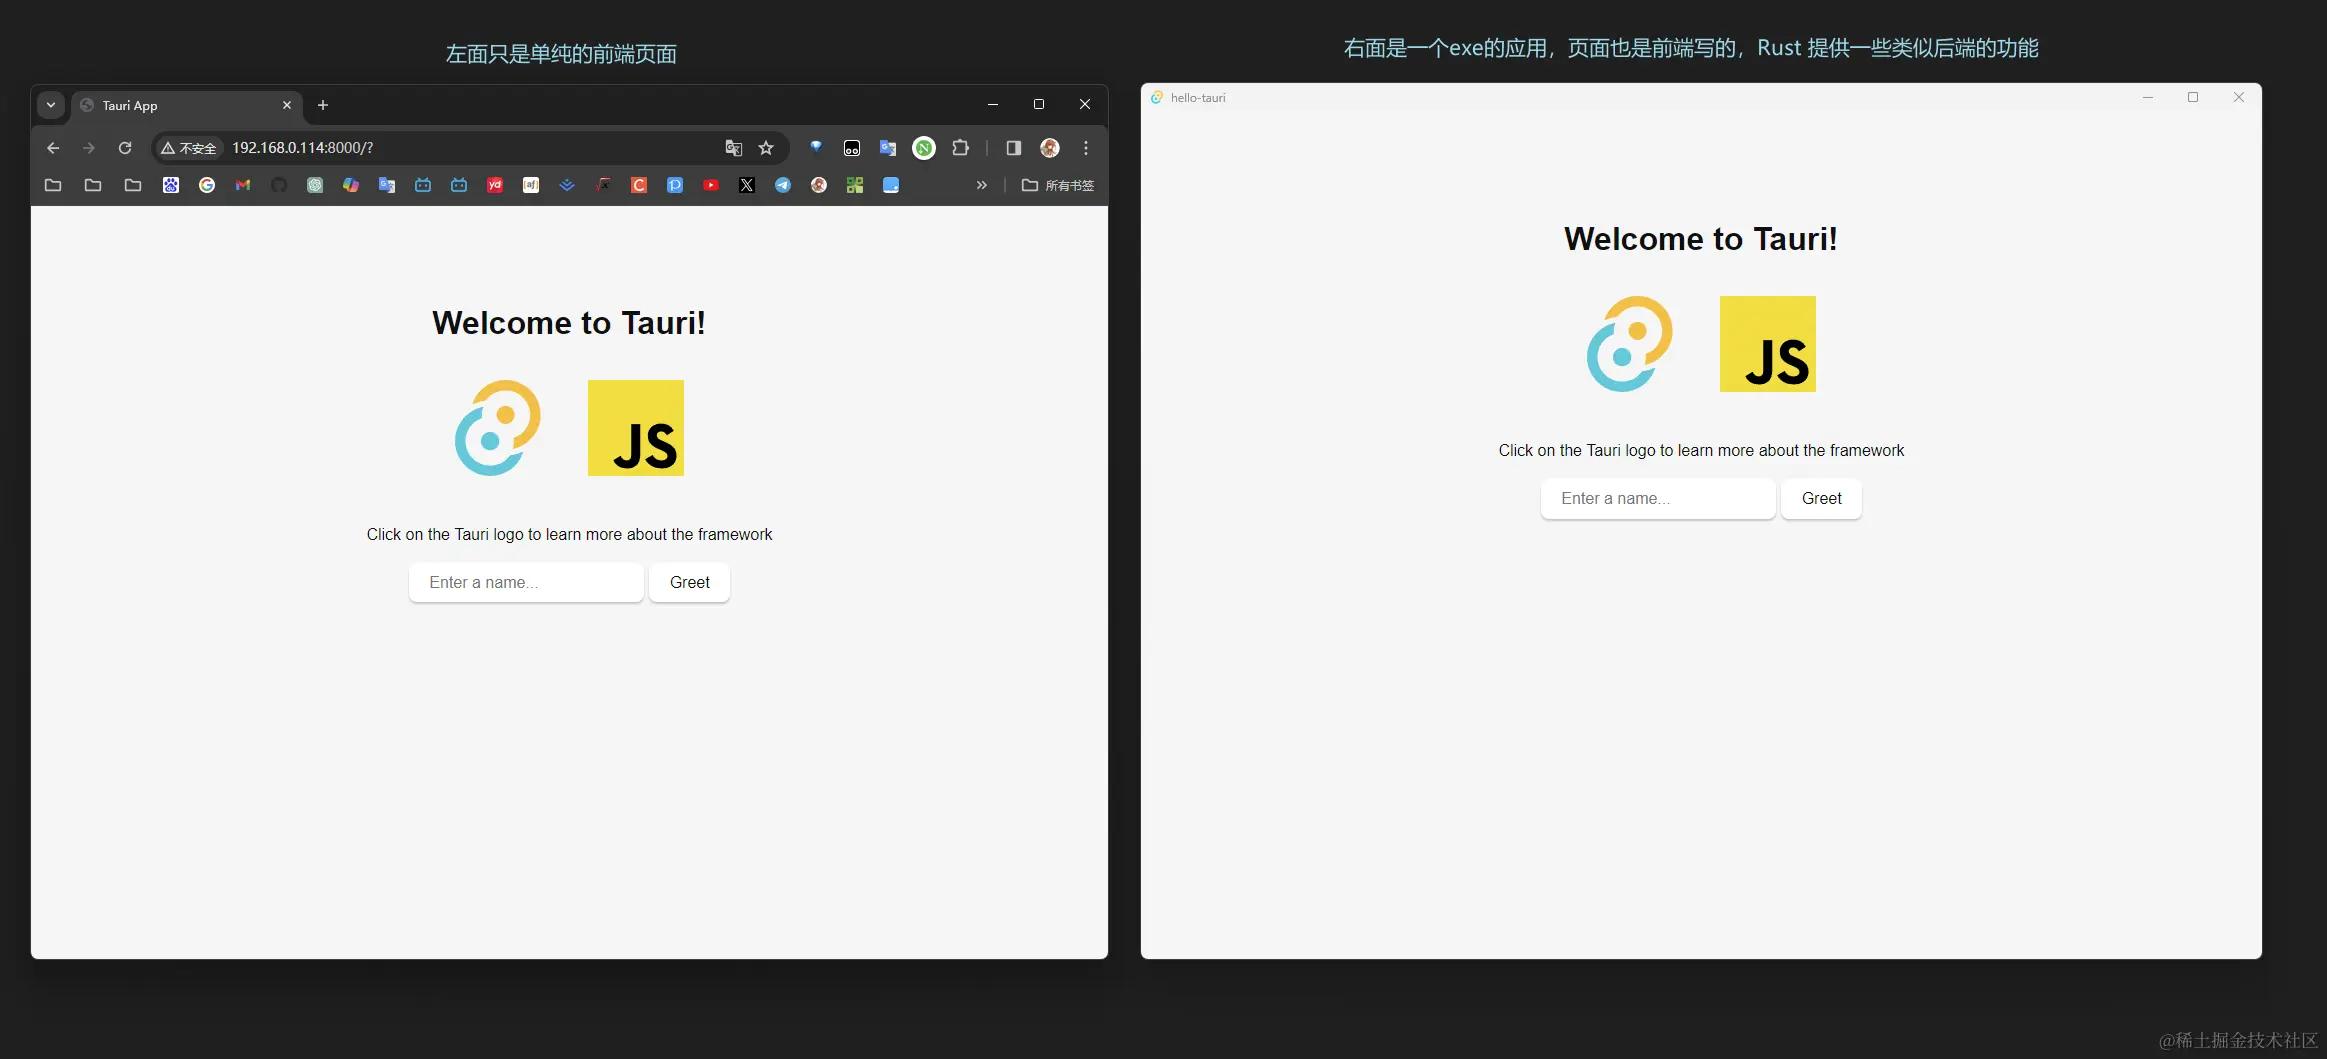Open the math formula bookmark icon
Viewport: 2327px width, 1059px height.
pyautogui.click(x=603, y=185)
